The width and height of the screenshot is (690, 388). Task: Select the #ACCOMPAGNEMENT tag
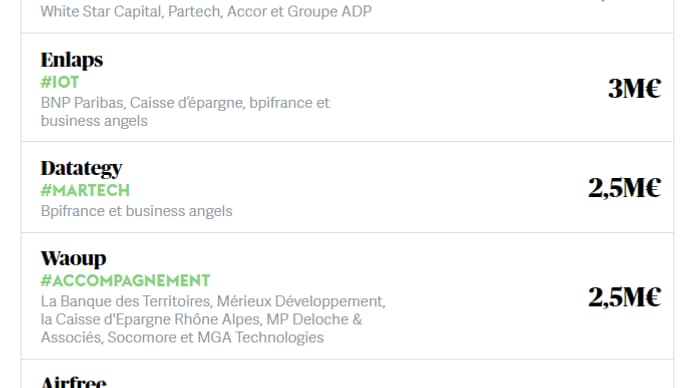125,281
